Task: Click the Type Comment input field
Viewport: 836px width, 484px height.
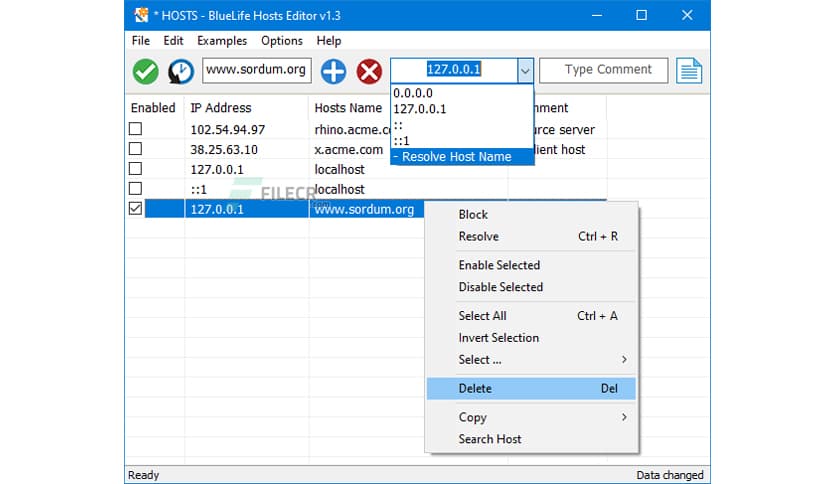Action: click(x=604, y=70)
